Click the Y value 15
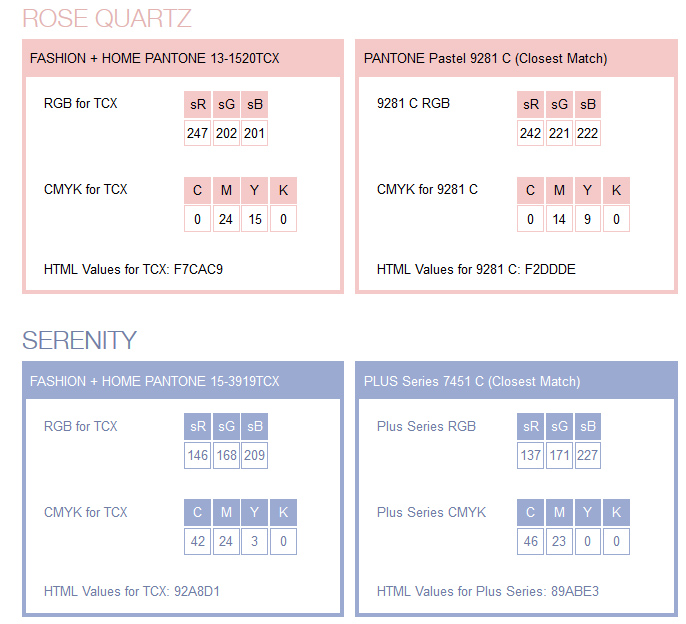The width and height of the screenshot is (686, 624). point(255,219)
